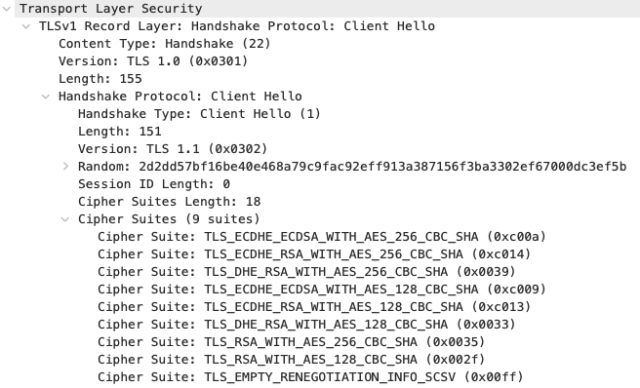Select the TLS_EMPTY_RENEGOTIATION_INFO_SCSV cipher suite row
This screenshot has width=640, height=388.
pos(310,377)
